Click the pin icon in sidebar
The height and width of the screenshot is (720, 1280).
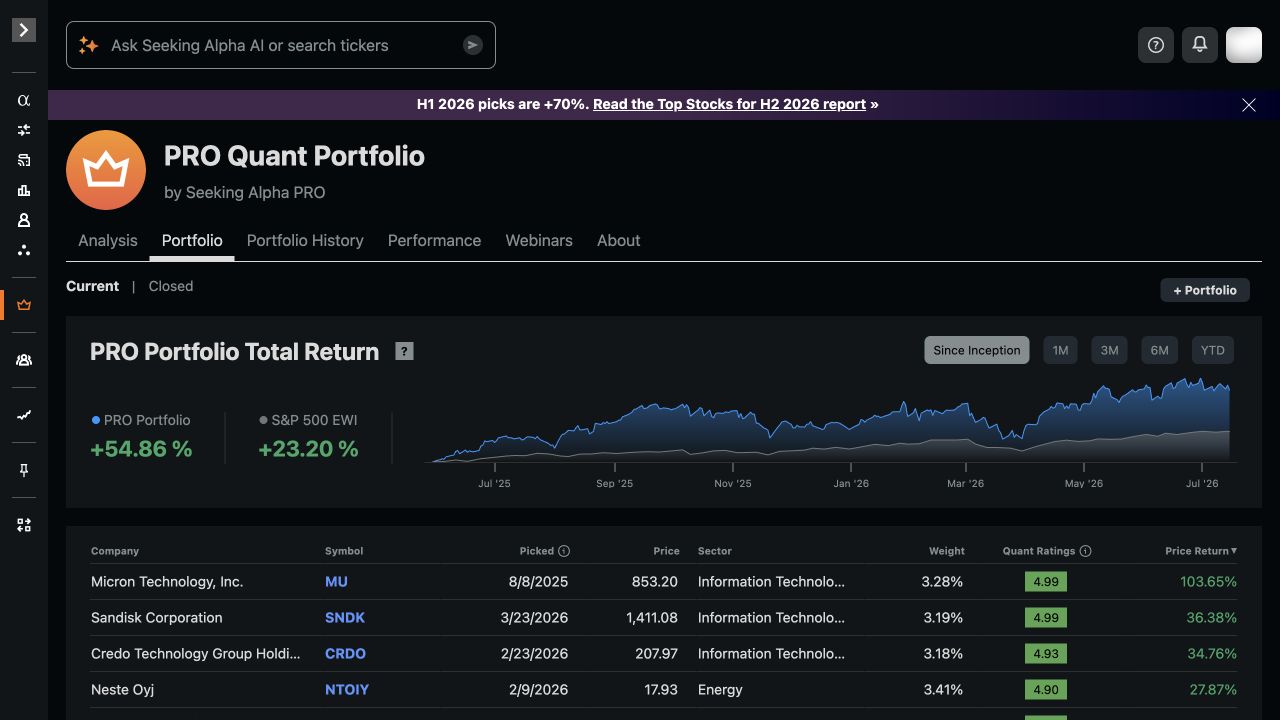coord(24,470)
